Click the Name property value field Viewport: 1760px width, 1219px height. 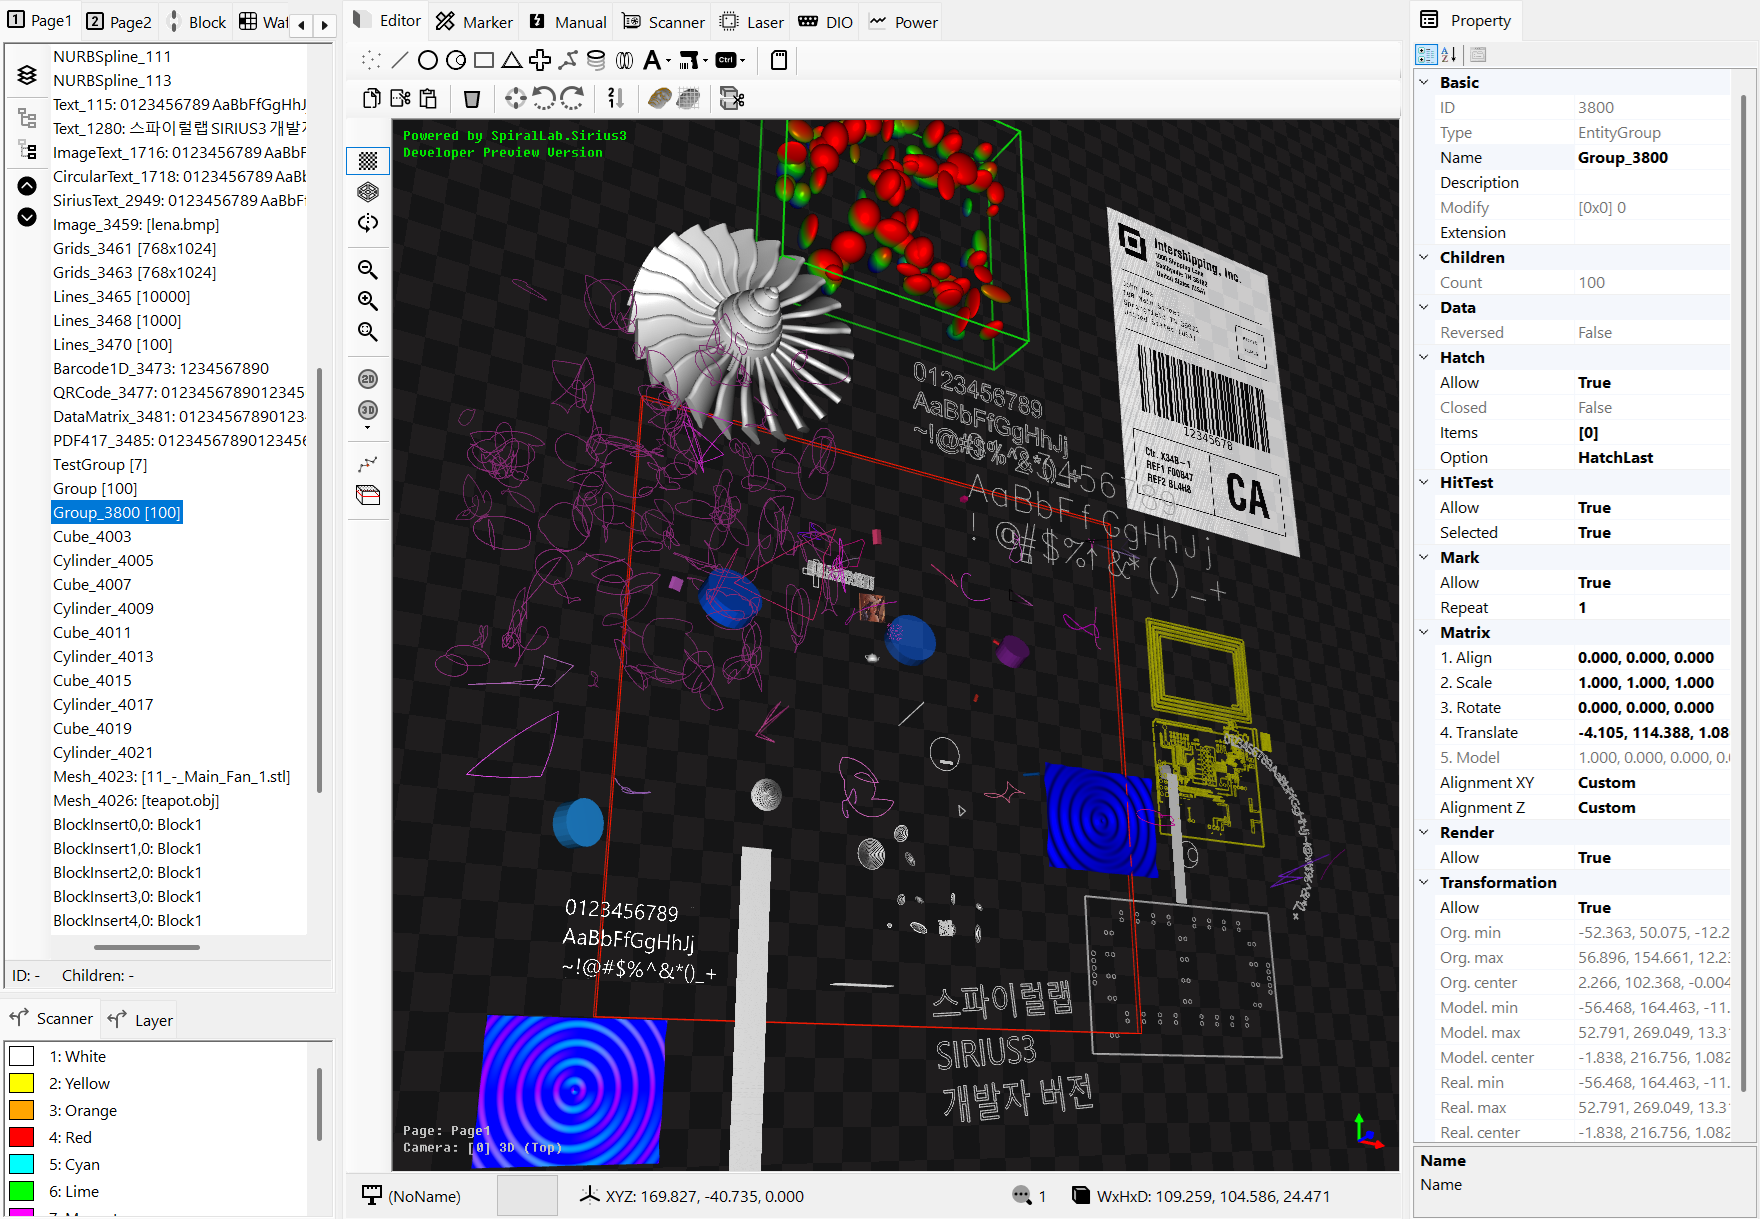[1650, 158]
